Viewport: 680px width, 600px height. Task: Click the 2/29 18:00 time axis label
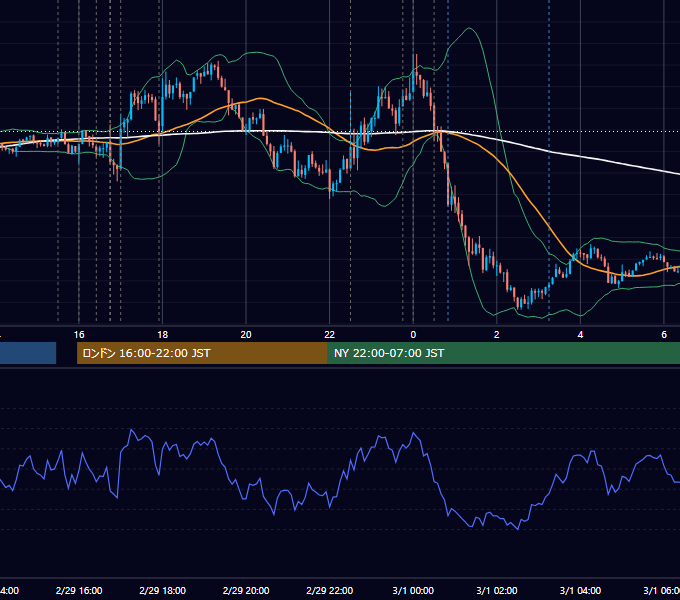163,590
